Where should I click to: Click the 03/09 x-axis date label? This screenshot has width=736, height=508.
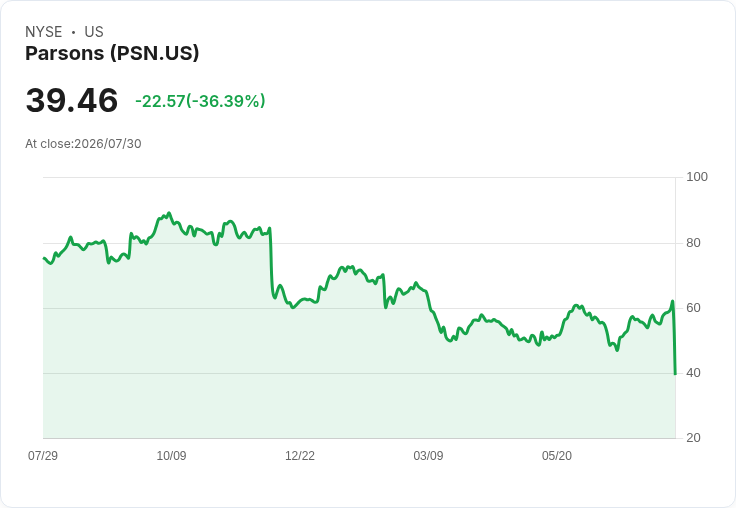pos(428,455)
